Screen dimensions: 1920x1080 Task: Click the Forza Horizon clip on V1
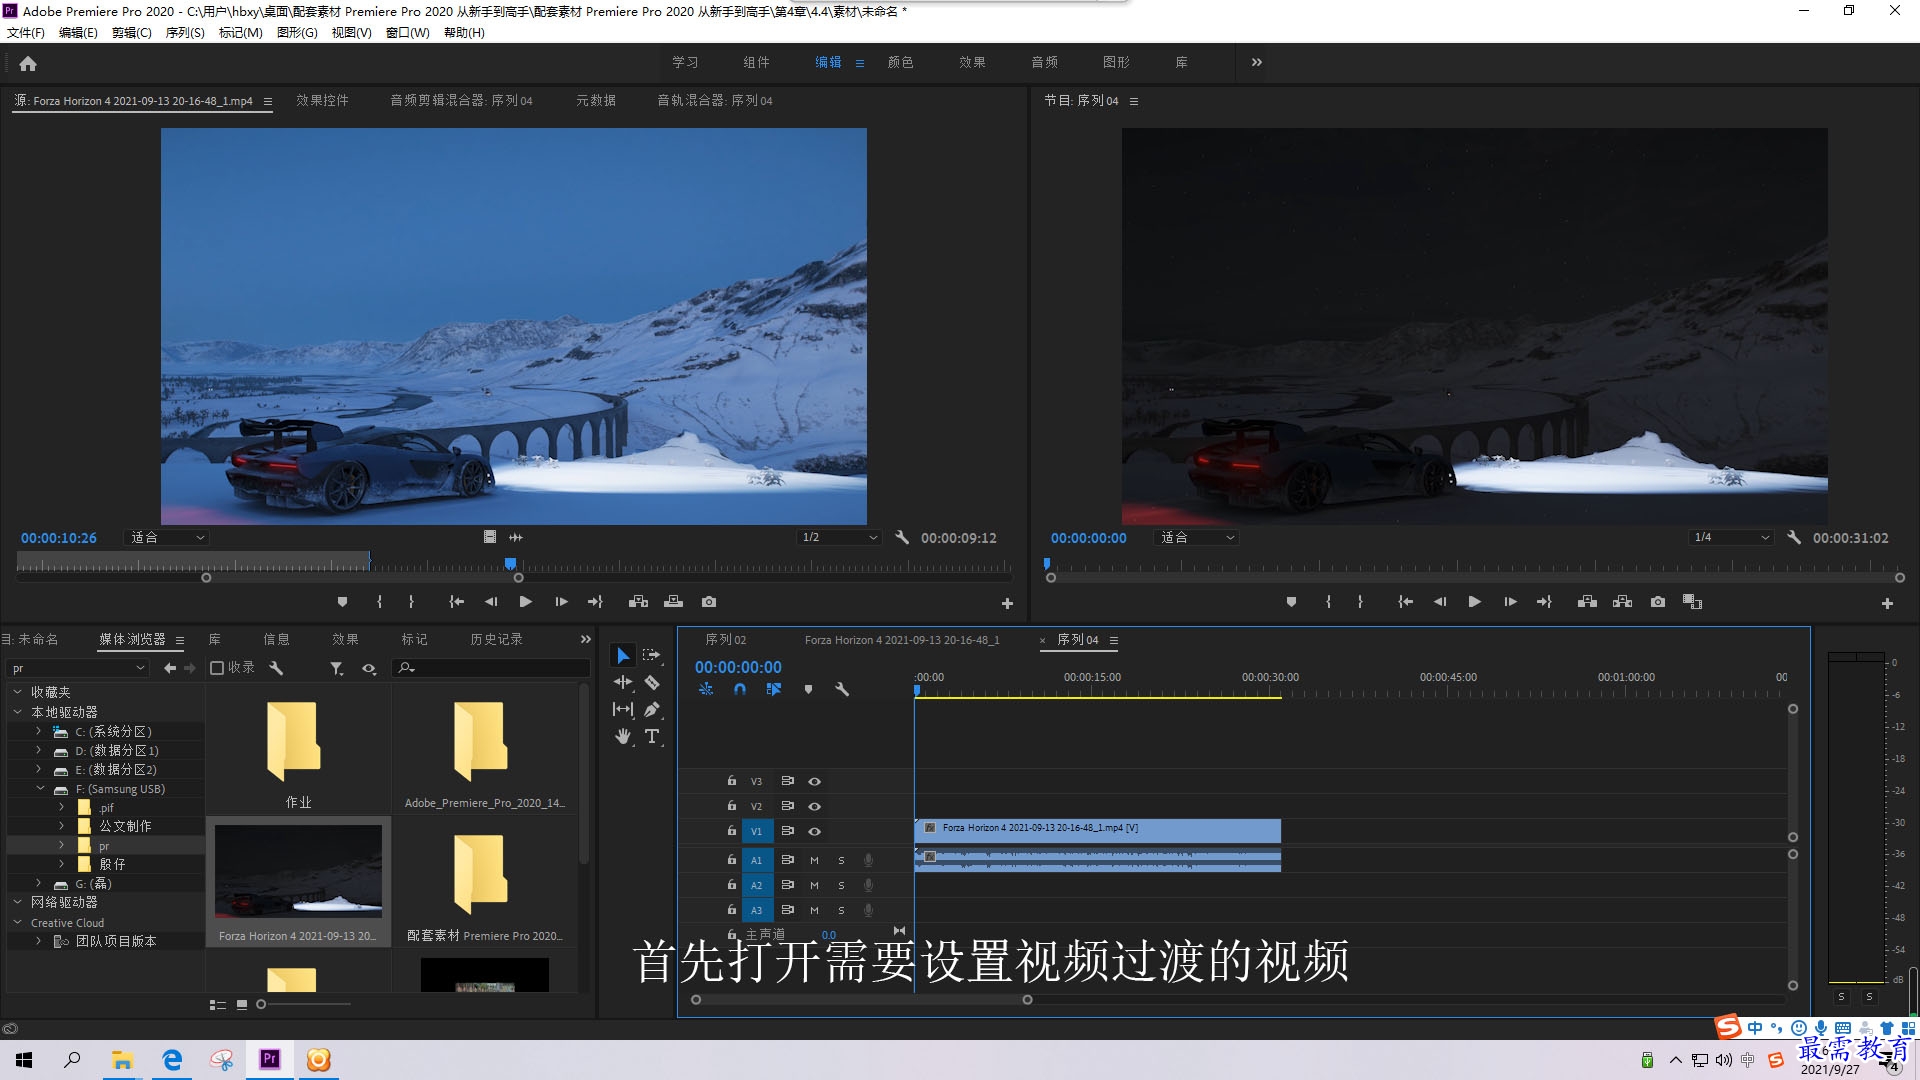coord(1097,830)
